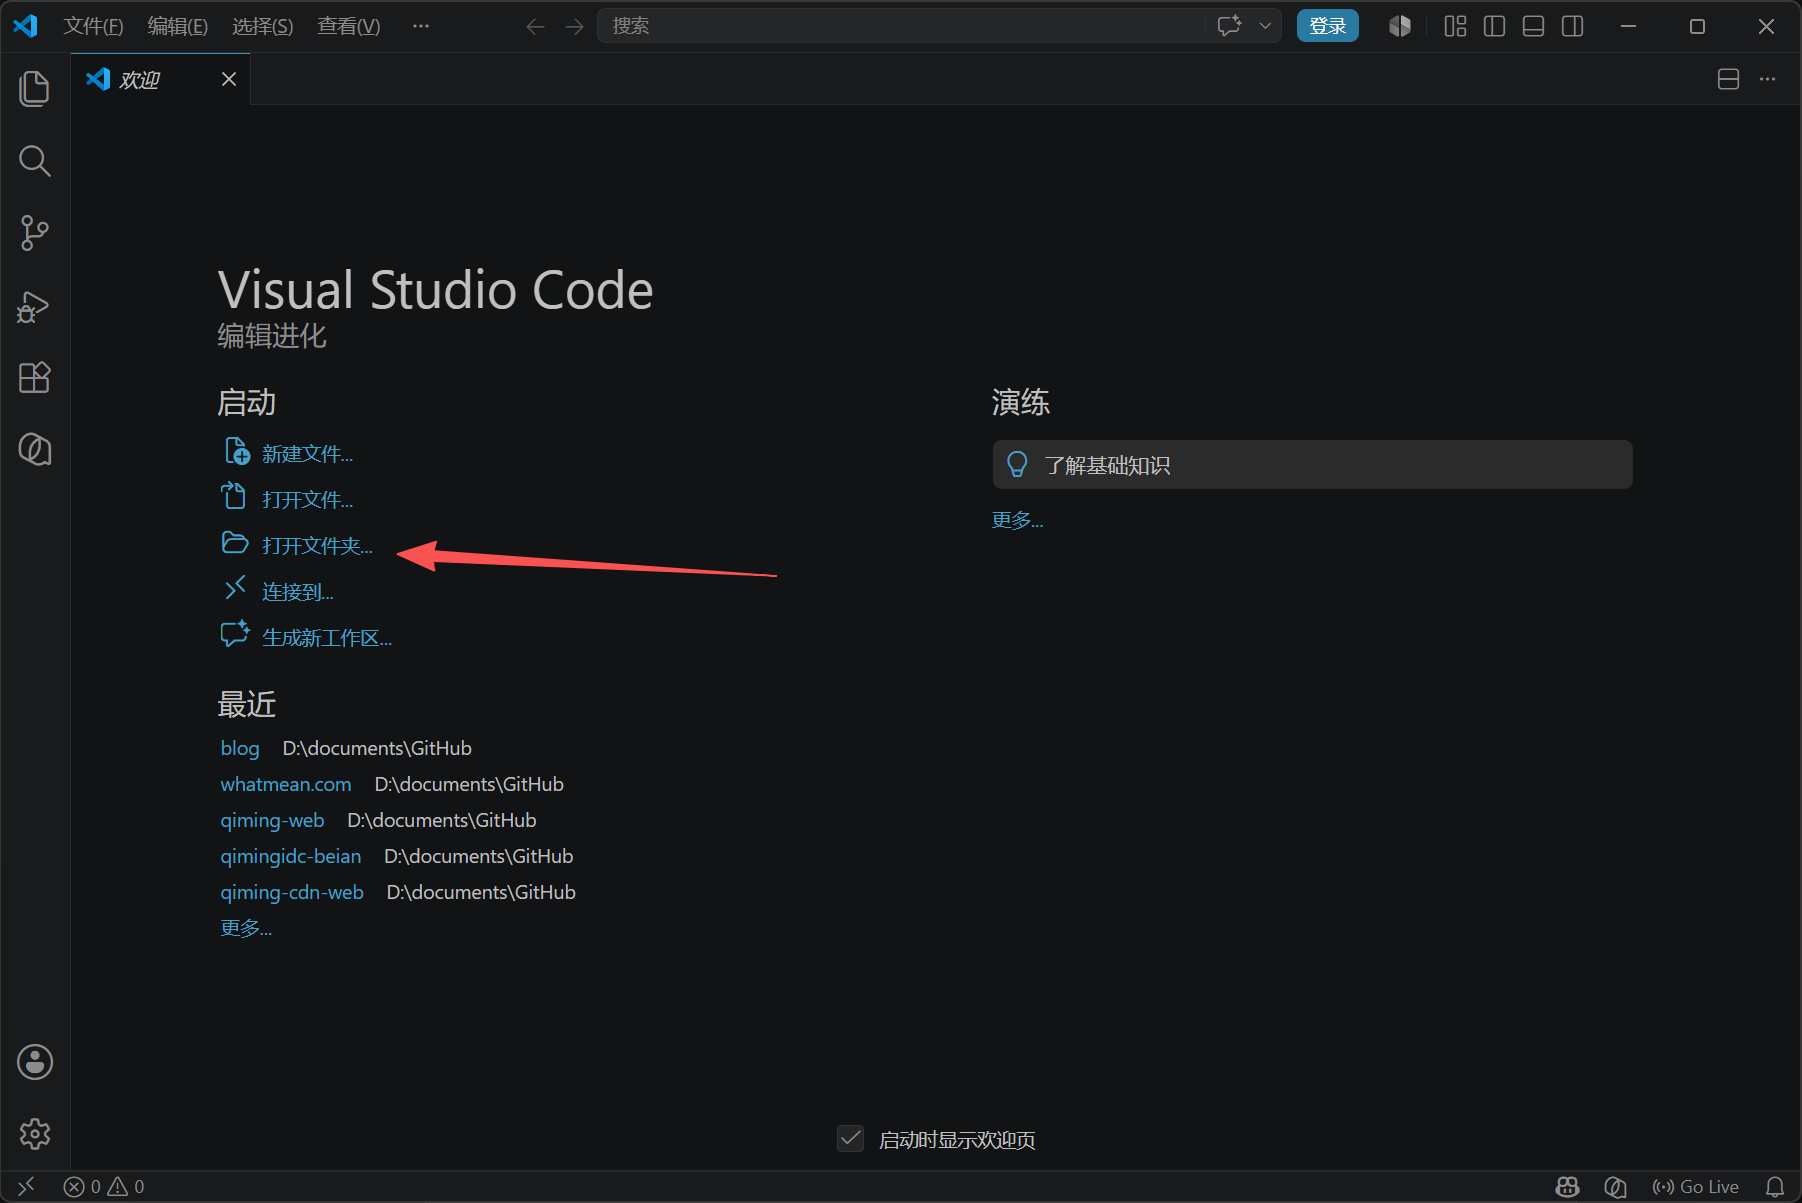Viewport: 1802px width, 1203px height.
Task: Click the 生成新工作区... link
Action: click(327, 638)
